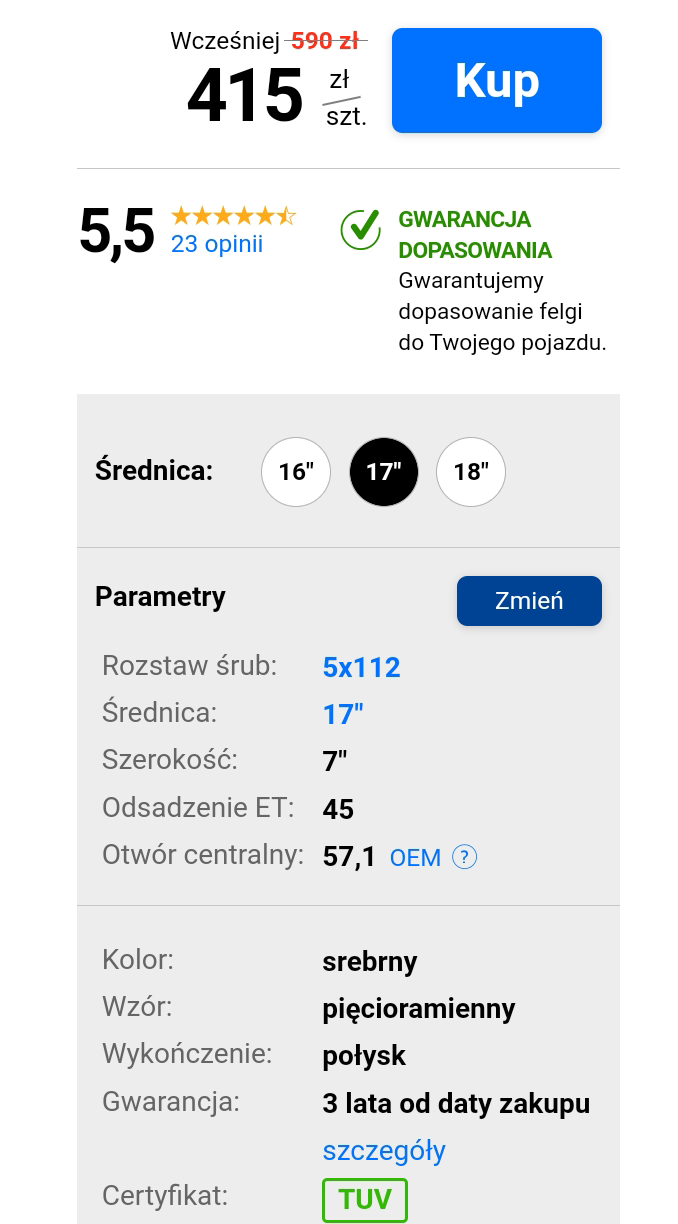This screenshot has width=678, height=1224.
Task: Select the 17" diameter option
Action: (x=384, y=472)
